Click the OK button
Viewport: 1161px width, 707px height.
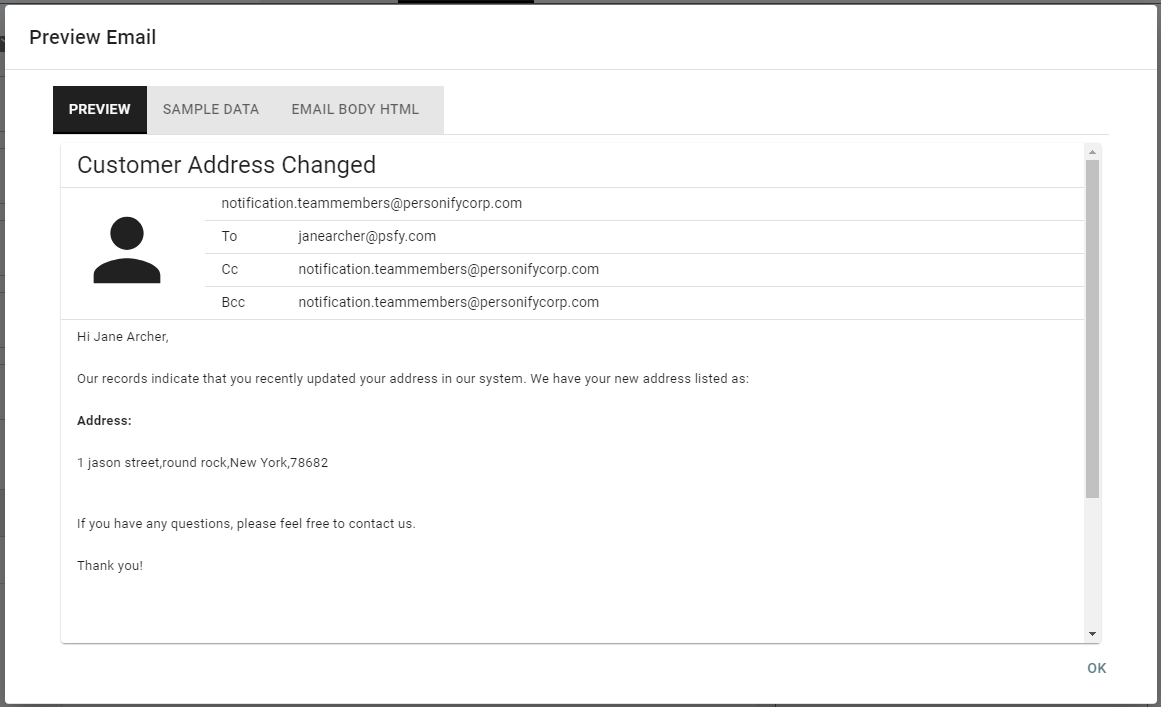pyautogui.click(x=1097, y=668)
